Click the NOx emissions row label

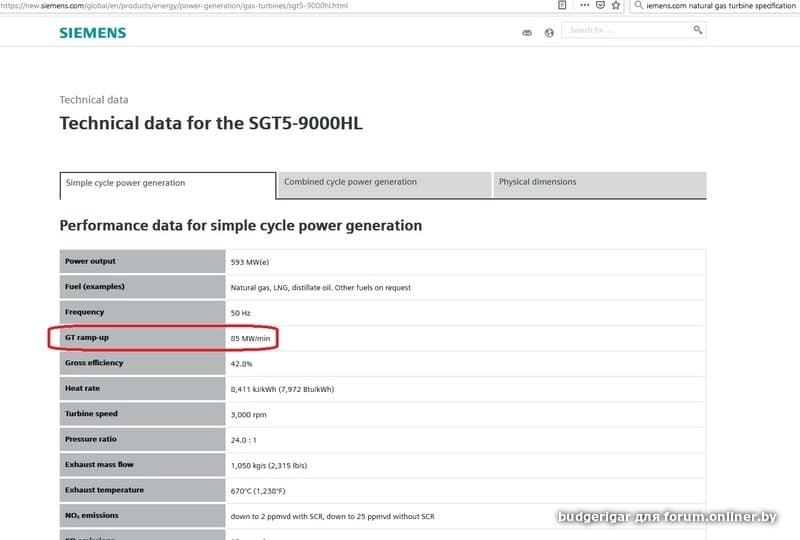[91, 516]
